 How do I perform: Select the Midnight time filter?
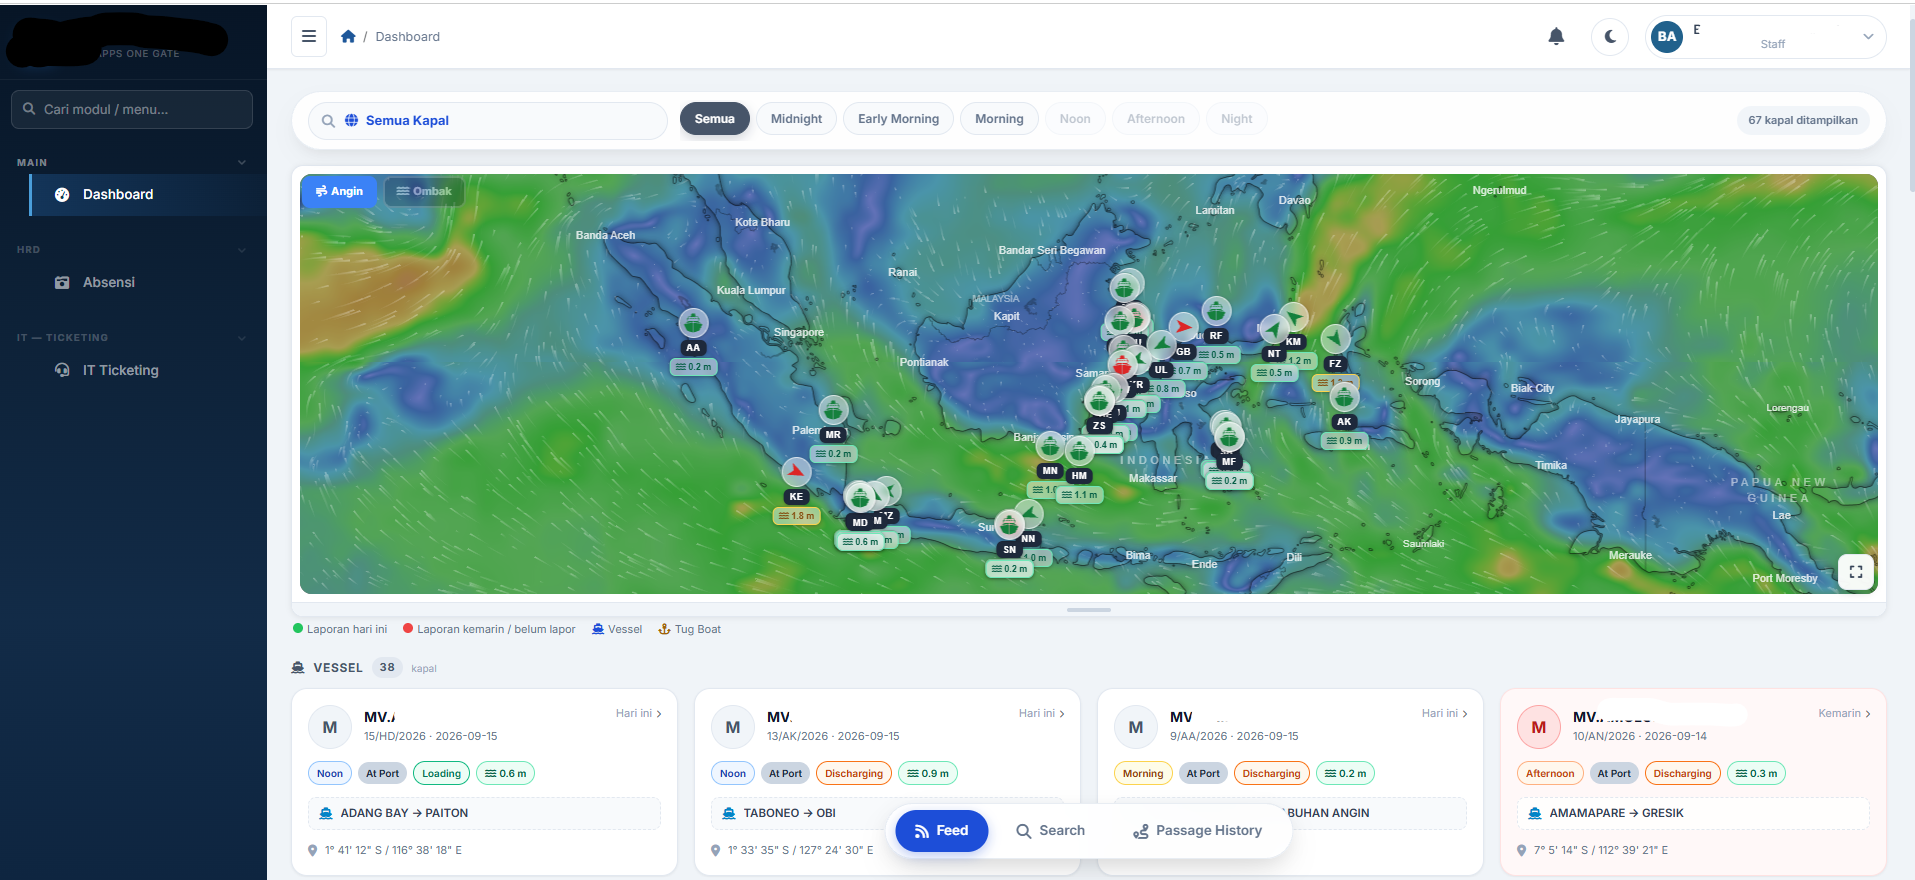tap(796, 119)
